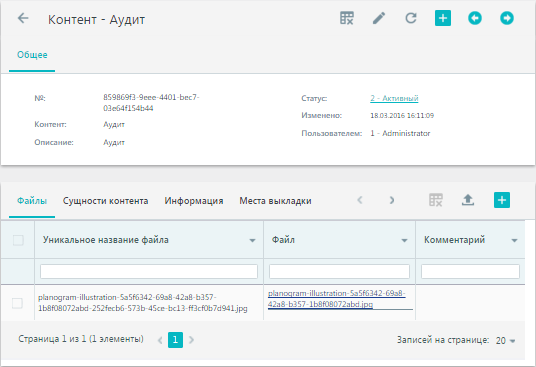Change the records per page value 20
The height and width of the screenshot is (367, 536).
coord(506,341)
